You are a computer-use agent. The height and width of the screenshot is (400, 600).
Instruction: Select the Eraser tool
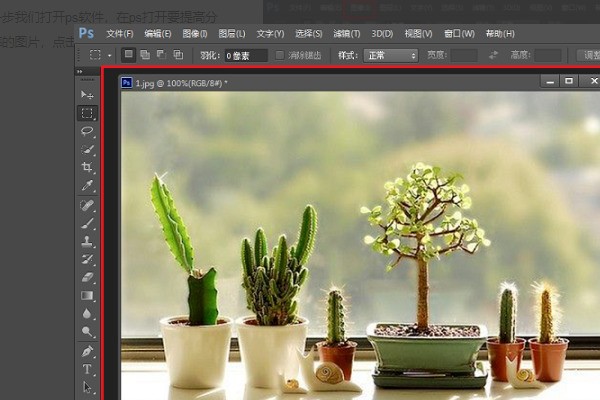[88, 277]
